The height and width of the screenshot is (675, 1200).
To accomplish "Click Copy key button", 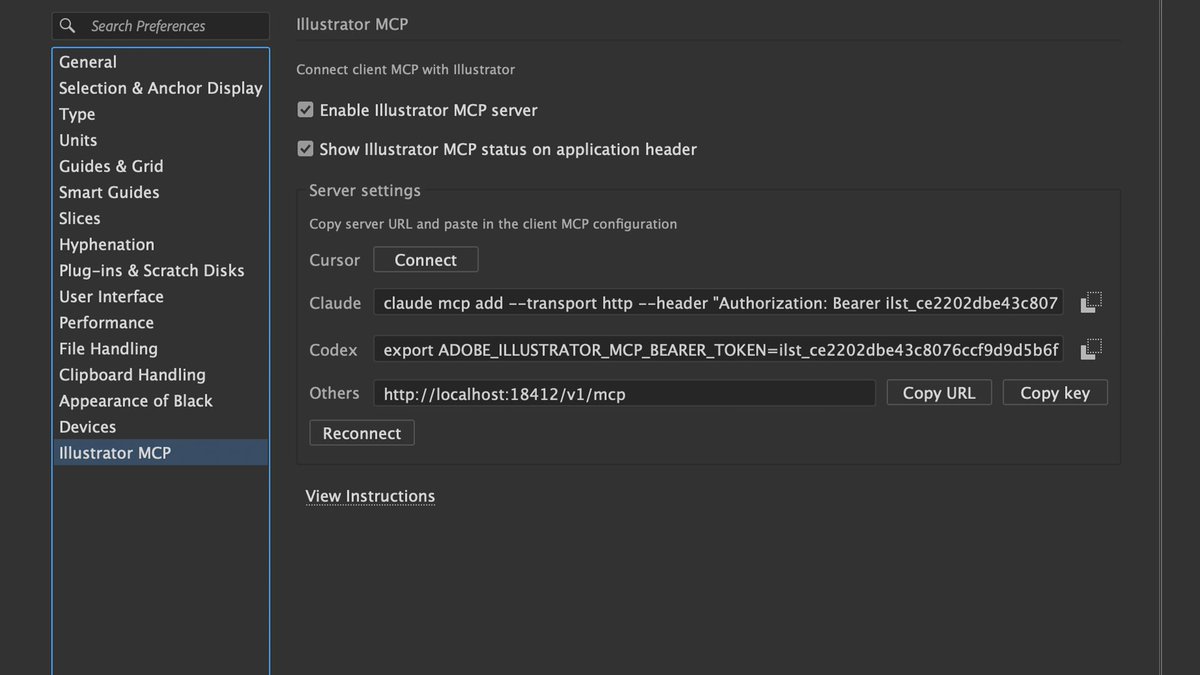I will click(x=1055, y=393).
